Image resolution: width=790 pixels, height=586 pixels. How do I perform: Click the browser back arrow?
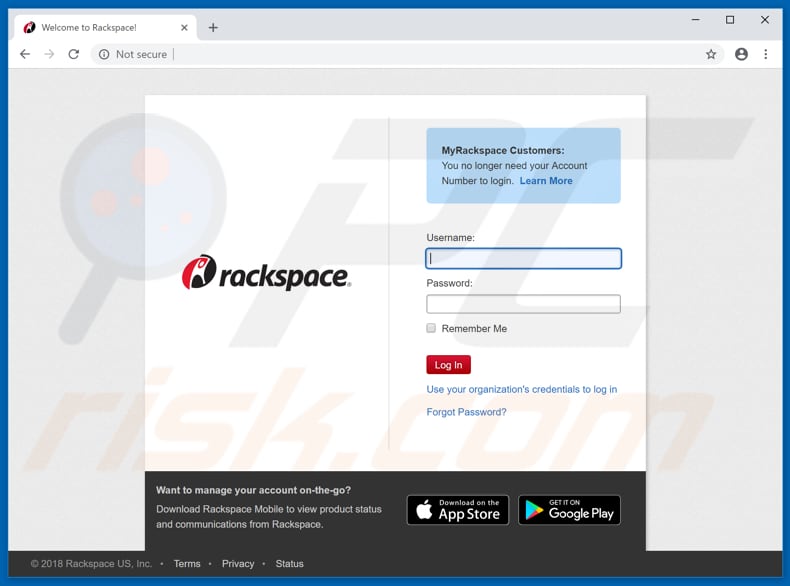[x=25, y=54]
